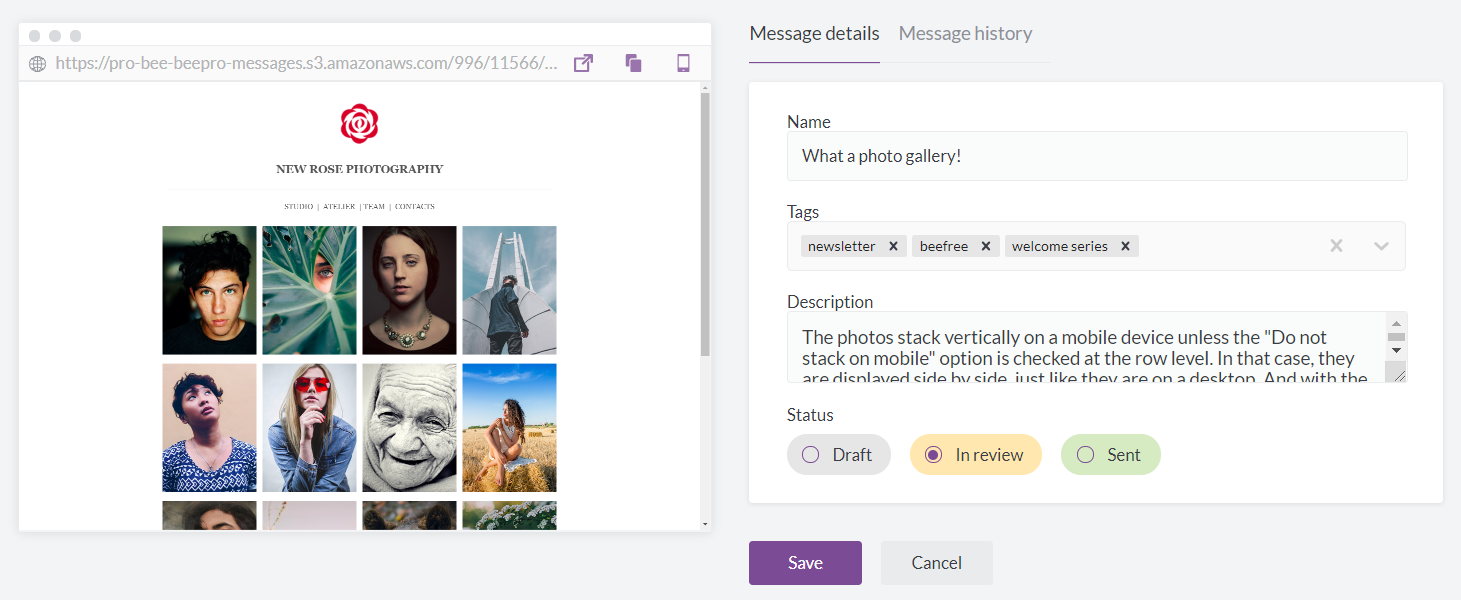
Task: Click the red sunglasses woman photo
Action: coord(309,427)
